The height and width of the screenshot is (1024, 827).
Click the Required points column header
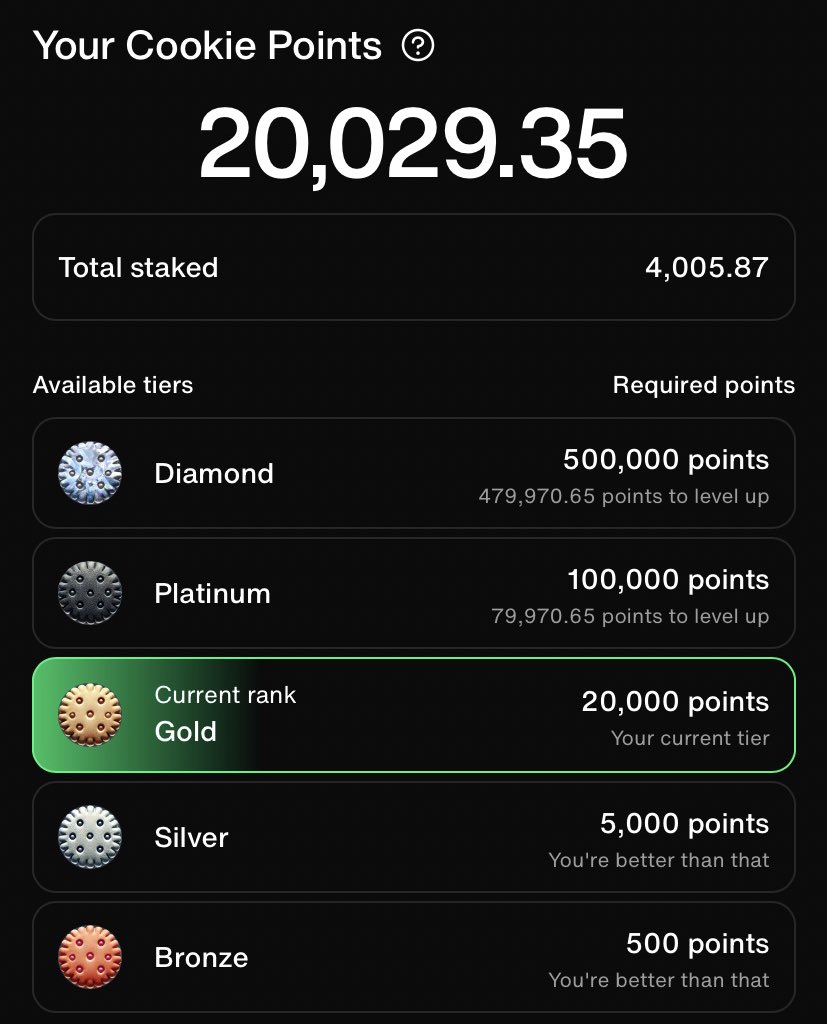704,385
